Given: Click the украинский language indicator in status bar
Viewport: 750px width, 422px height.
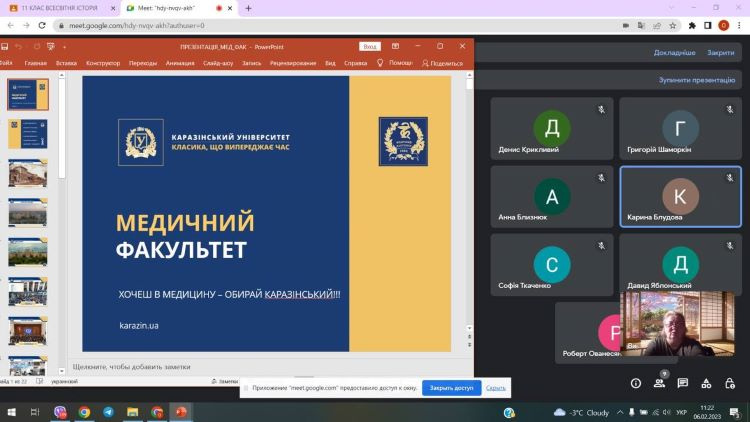Looking at the screenshot, I should click(x=64, y=381).
